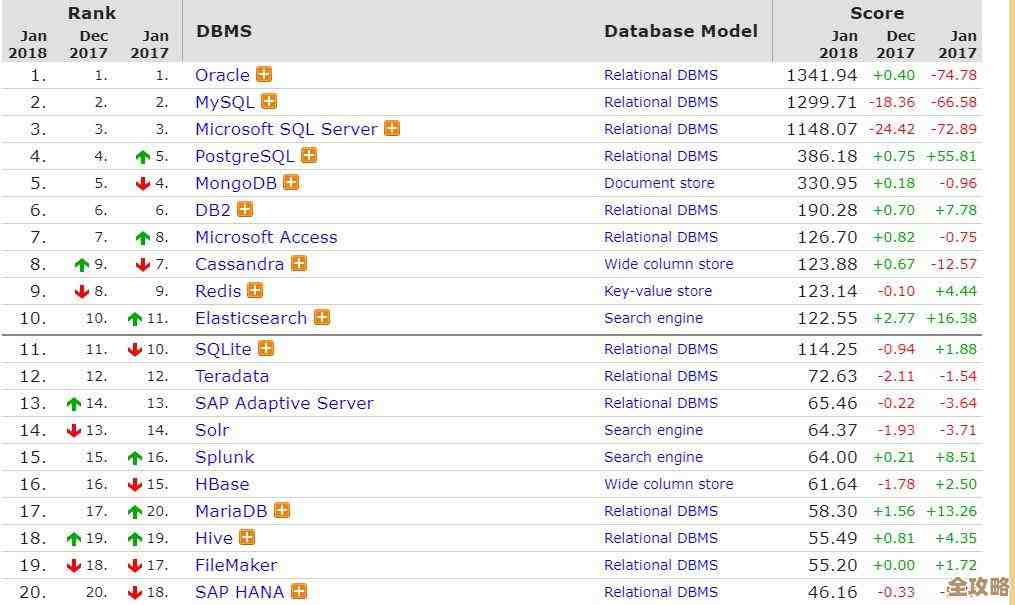Image resolution: width=1015 pixels, height=605 pixels.
Task: Open HBase's Wide column store link
Action: click(668, 484)
